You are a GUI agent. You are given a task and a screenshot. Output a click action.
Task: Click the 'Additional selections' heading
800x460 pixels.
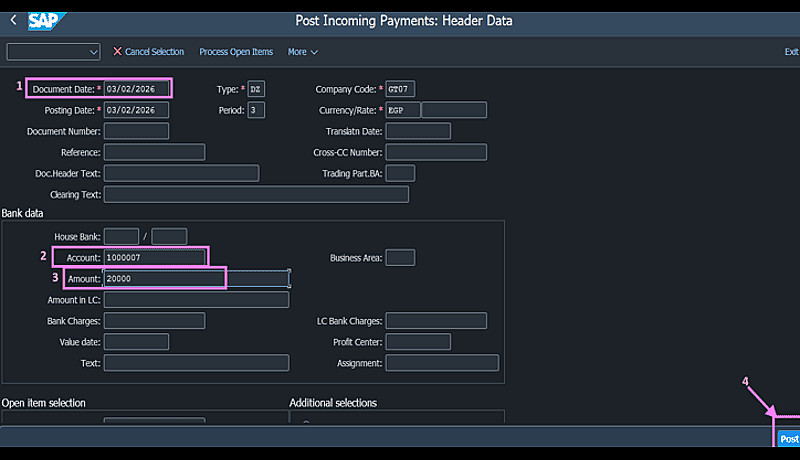[333, 403]
